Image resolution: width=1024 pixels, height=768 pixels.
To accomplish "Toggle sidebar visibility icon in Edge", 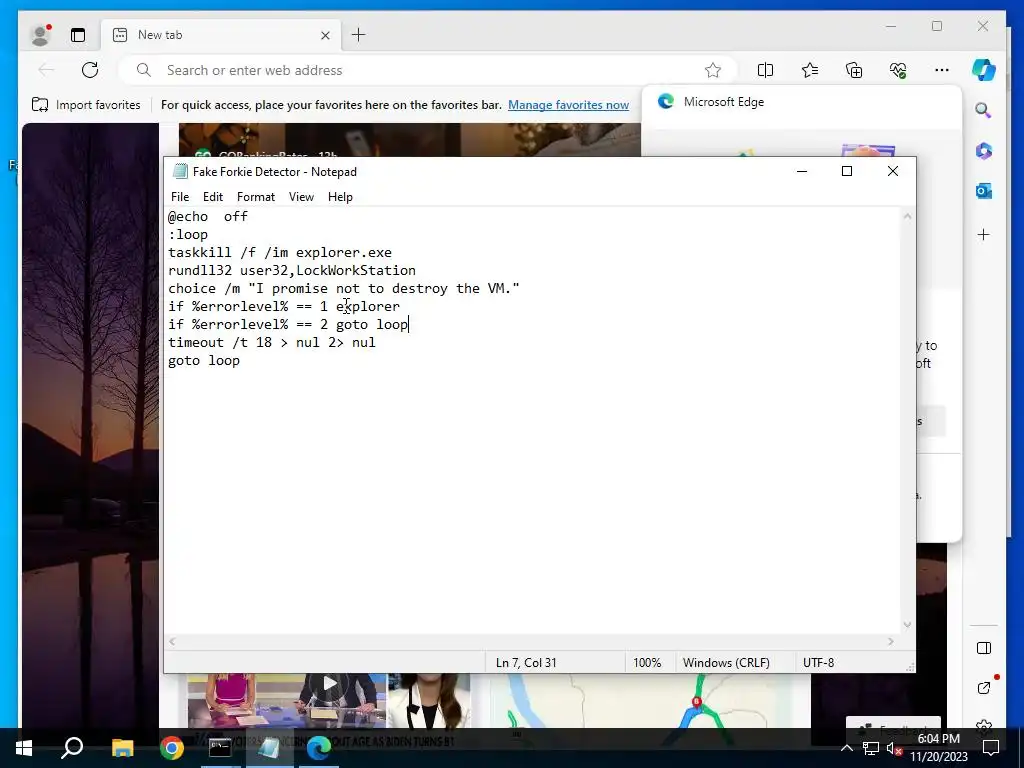I will 984,648.
